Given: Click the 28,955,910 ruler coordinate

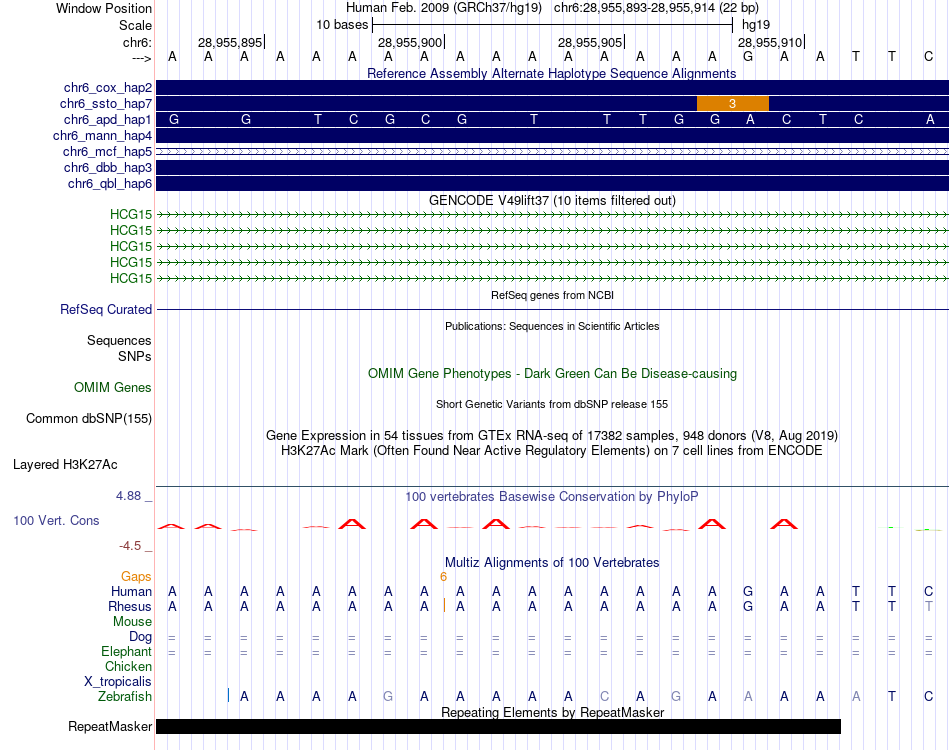Looking at the screenshot, I should tap(770, 42).
